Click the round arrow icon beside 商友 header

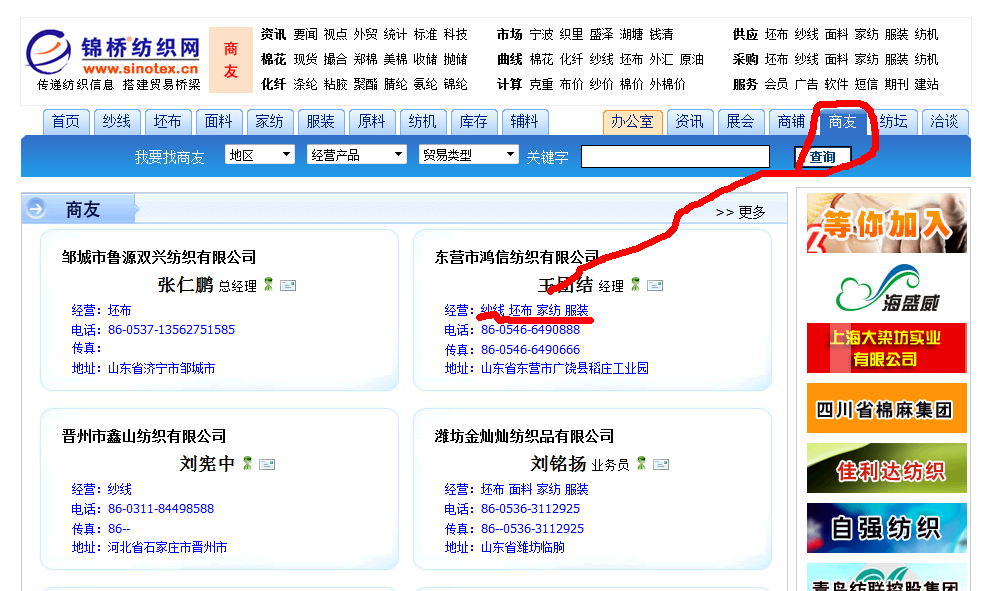(x=37, y=209)
